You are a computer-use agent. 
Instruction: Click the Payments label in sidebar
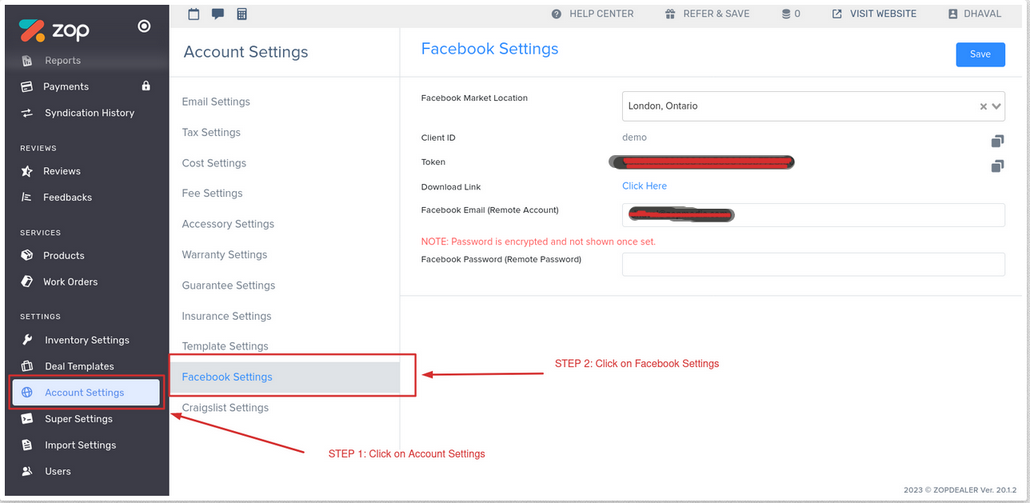(66, 87)
